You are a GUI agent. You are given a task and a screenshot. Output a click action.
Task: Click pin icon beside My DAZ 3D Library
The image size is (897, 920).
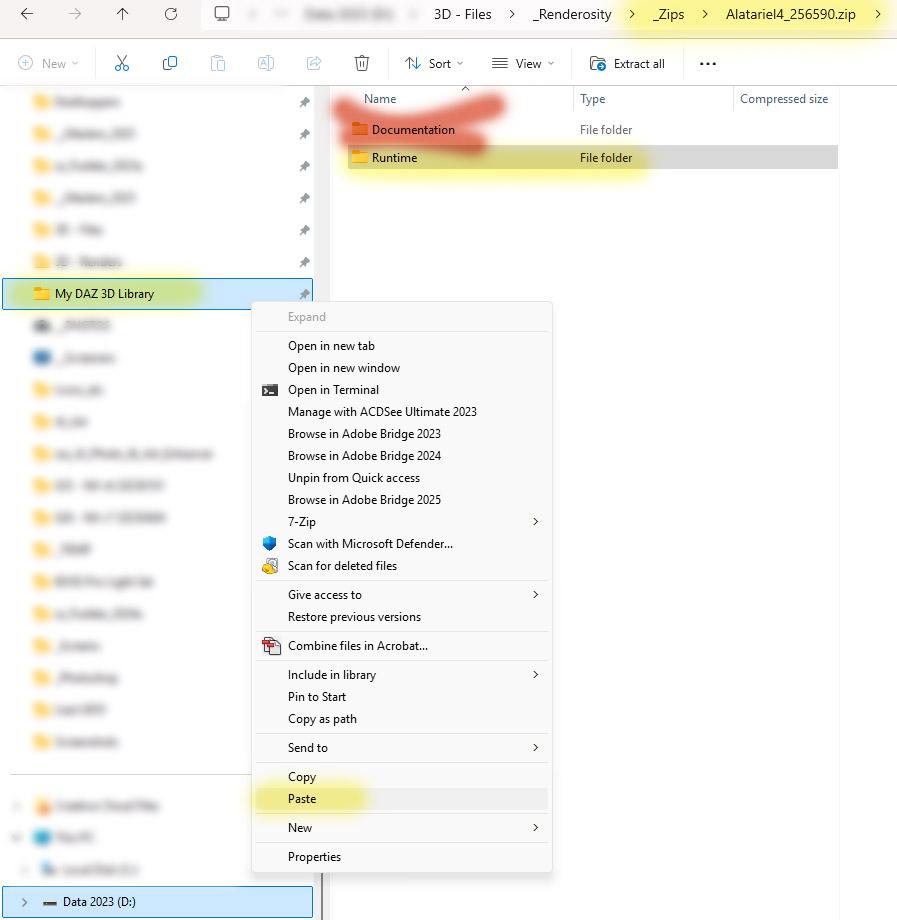pos(304,294)
